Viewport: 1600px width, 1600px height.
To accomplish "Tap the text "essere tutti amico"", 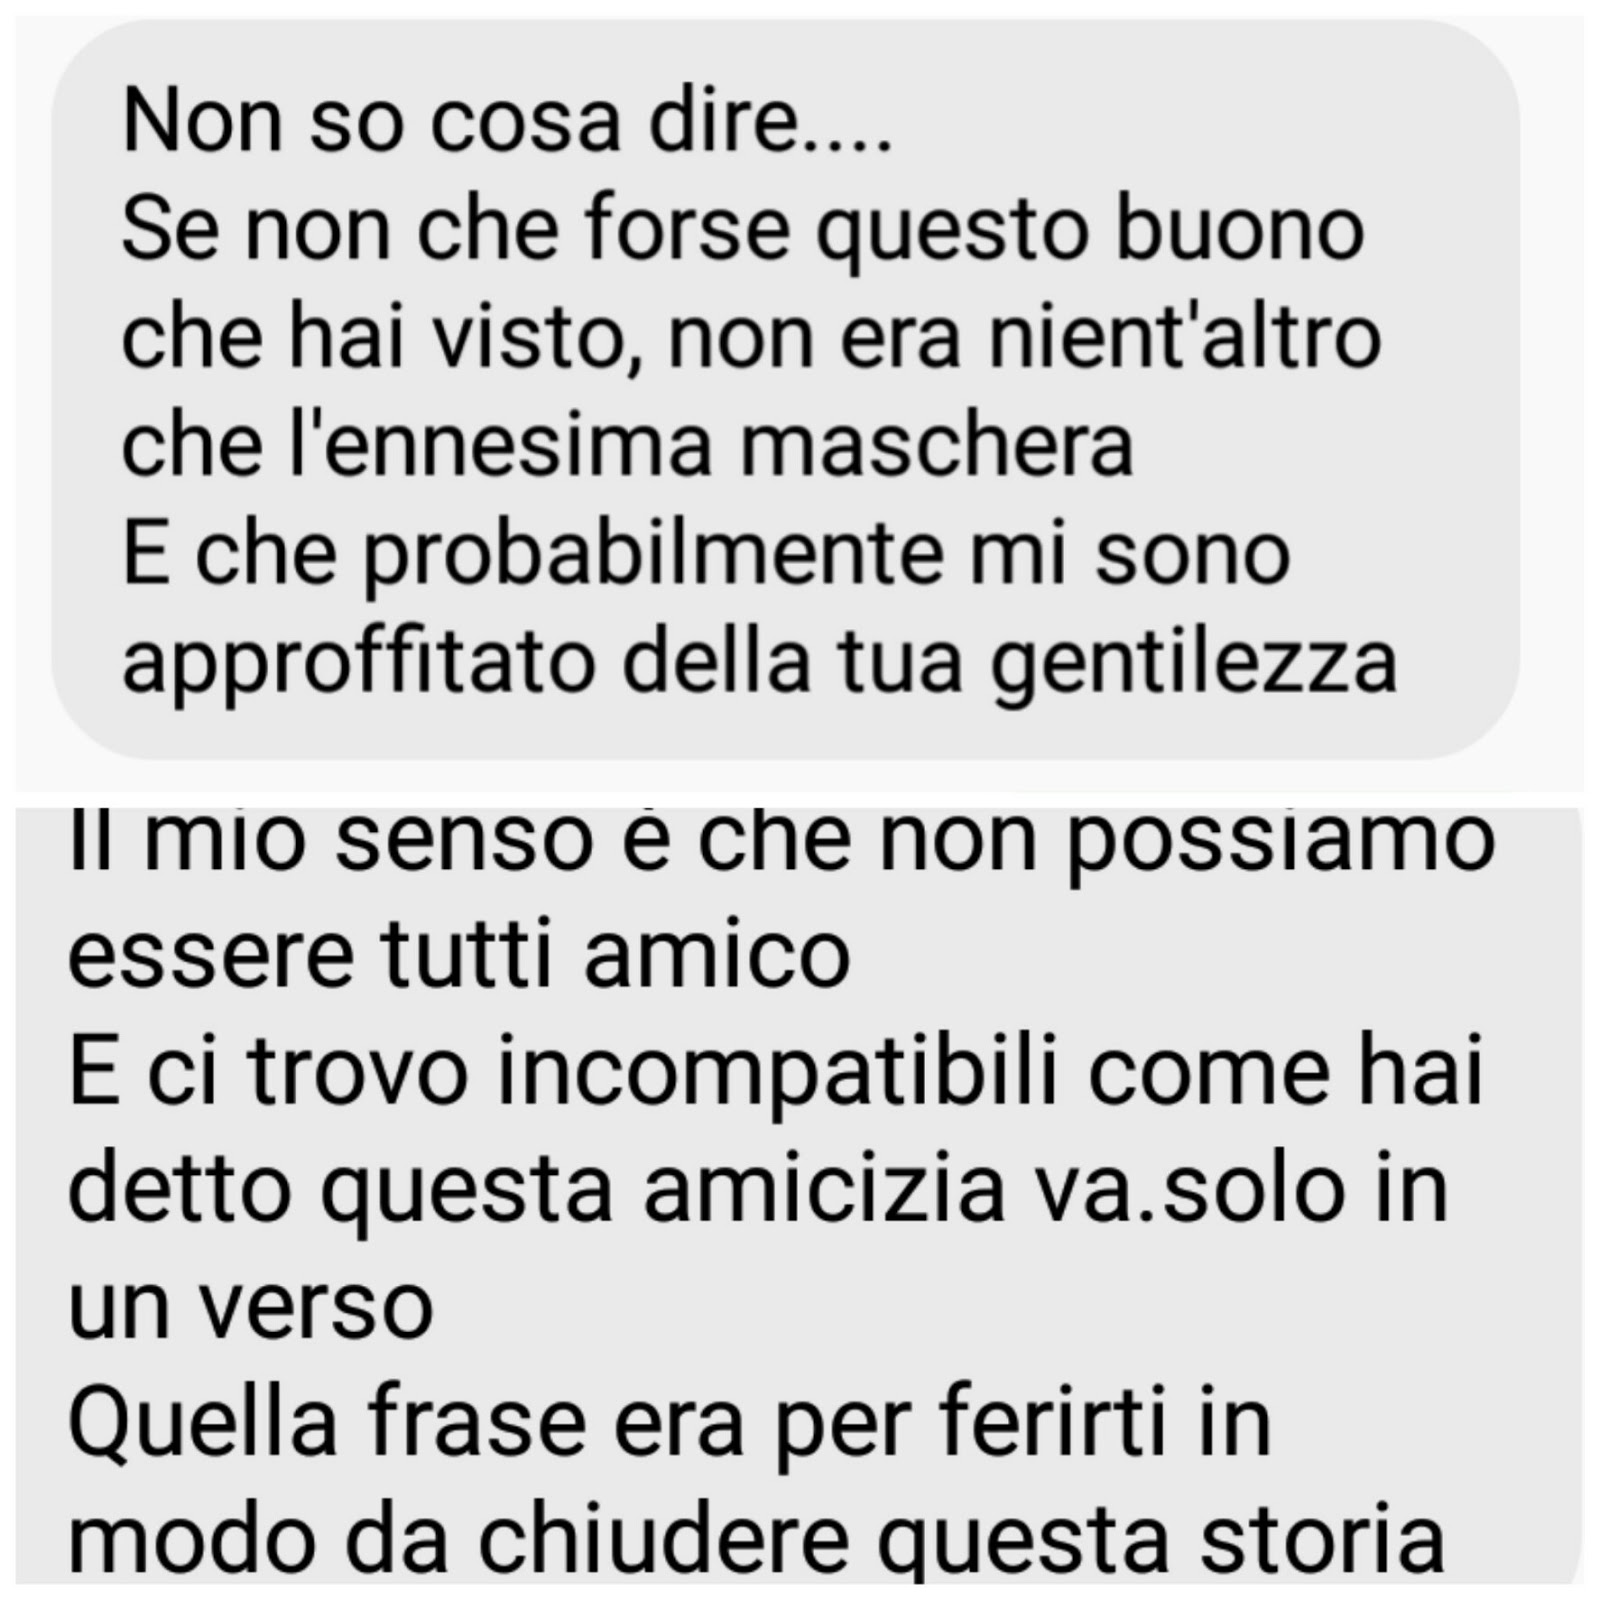I will tap(459, 954).
